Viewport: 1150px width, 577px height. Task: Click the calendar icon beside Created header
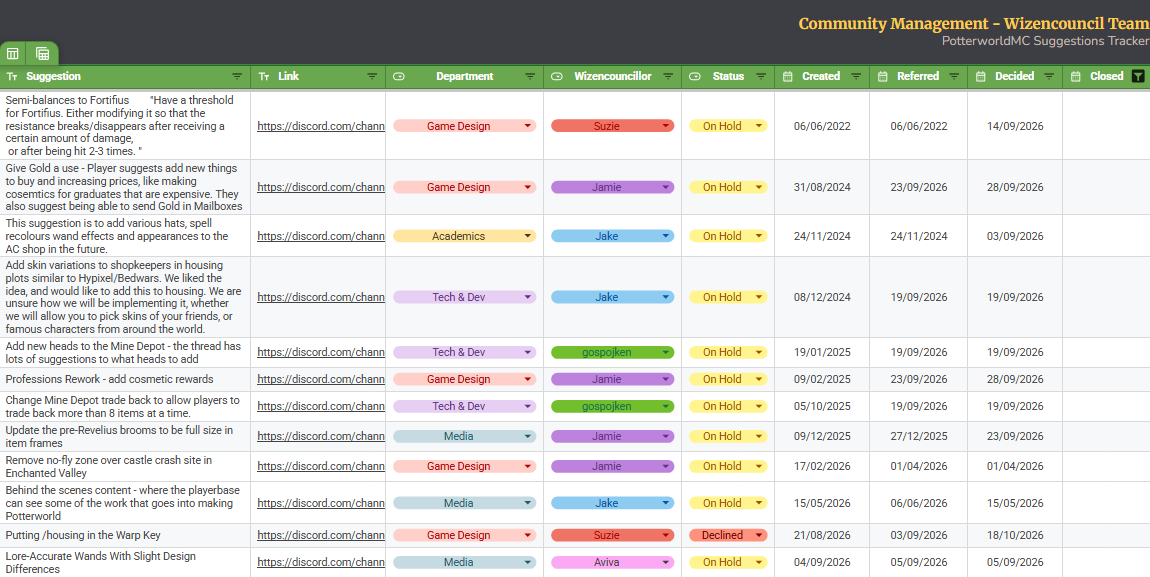click(x=788, y=76)
